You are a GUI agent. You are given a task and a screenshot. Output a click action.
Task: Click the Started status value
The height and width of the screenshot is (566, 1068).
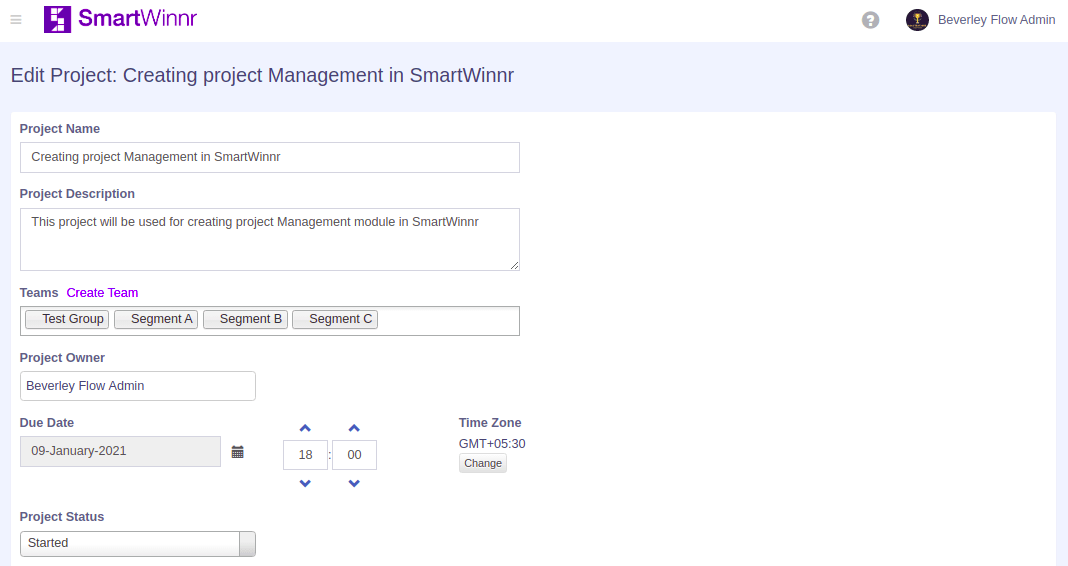48,543
